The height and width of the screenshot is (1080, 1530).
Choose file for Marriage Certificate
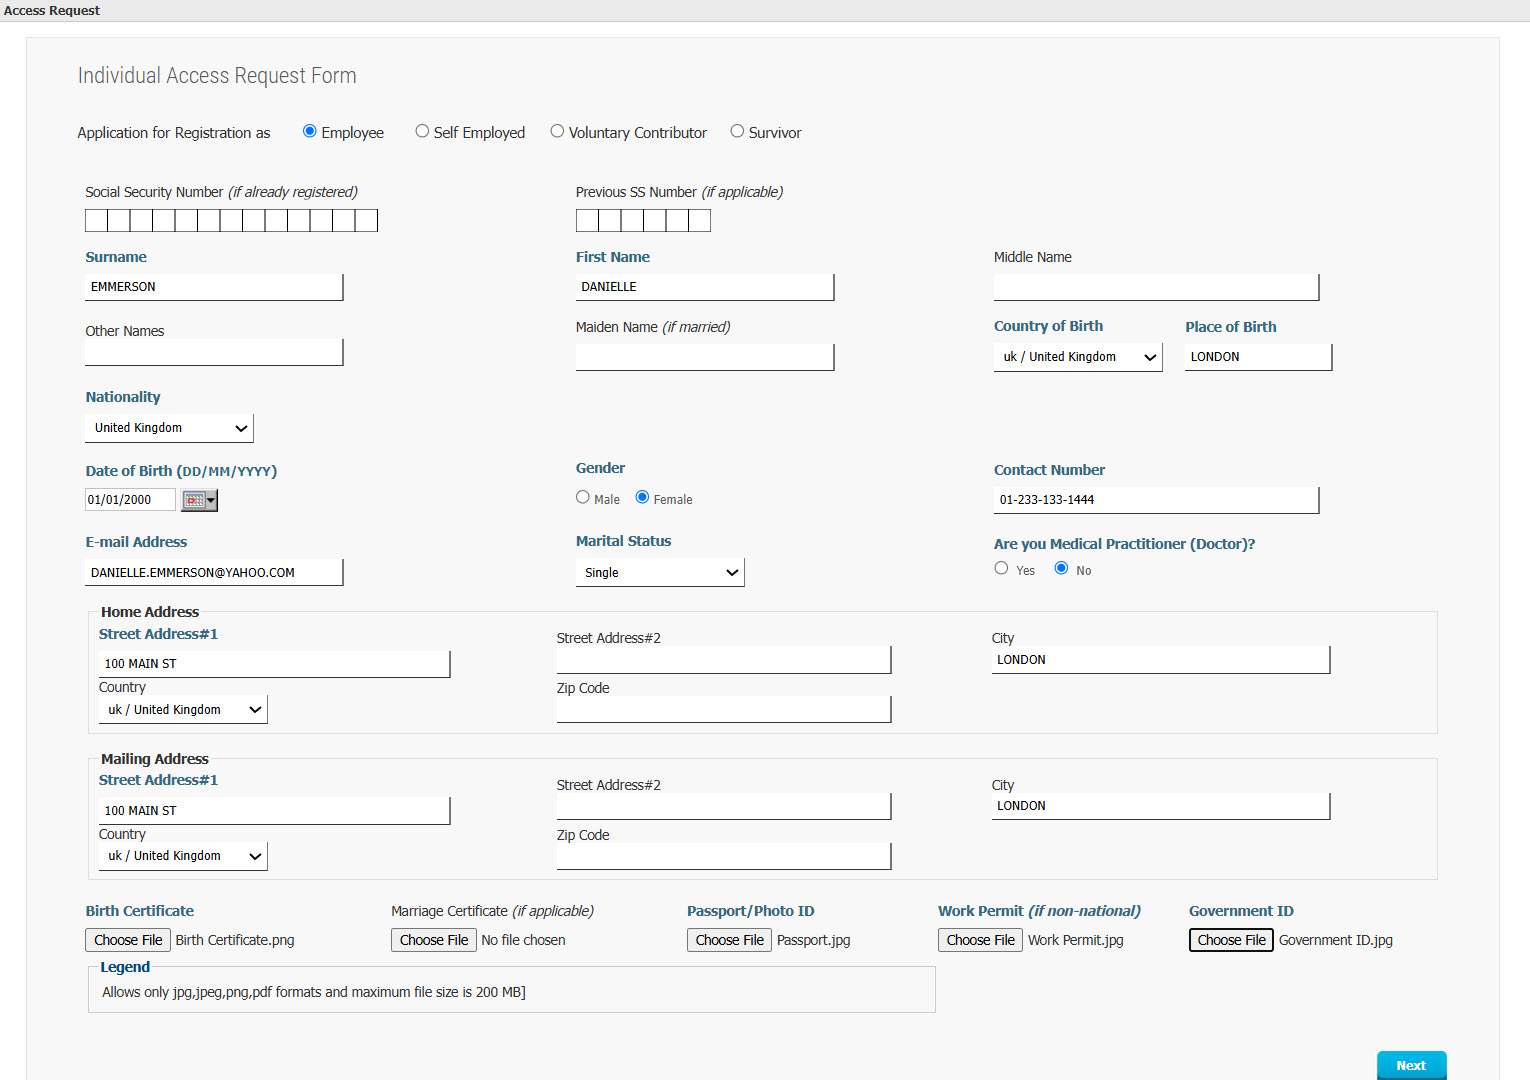click(434, 940)
